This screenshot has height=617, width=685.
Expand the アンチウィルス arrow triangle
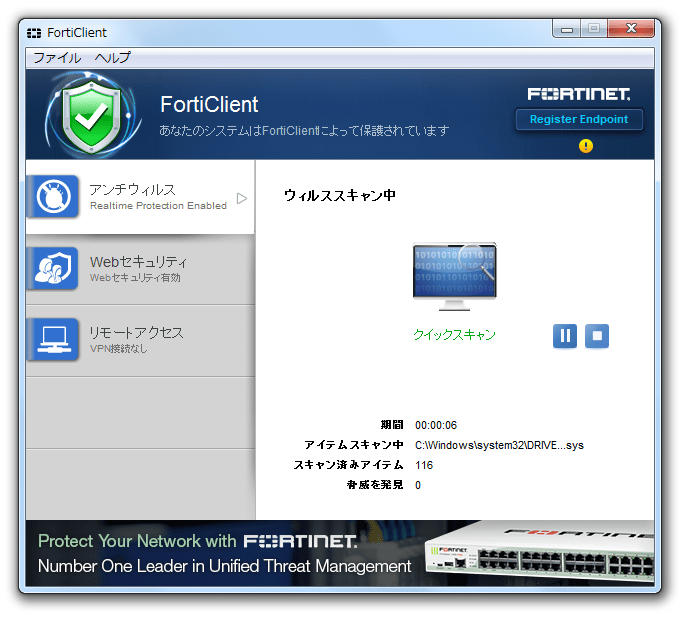(242, 198)
